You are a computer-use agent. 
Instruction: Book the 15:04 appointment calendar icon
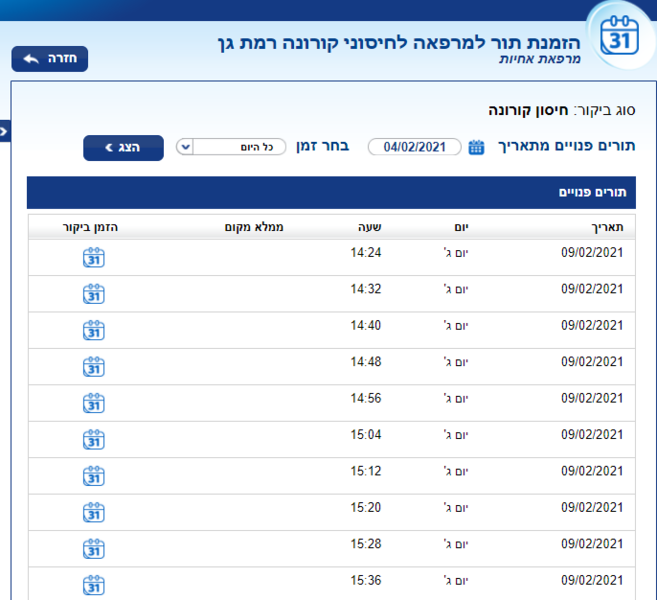(x=93, y=440)
